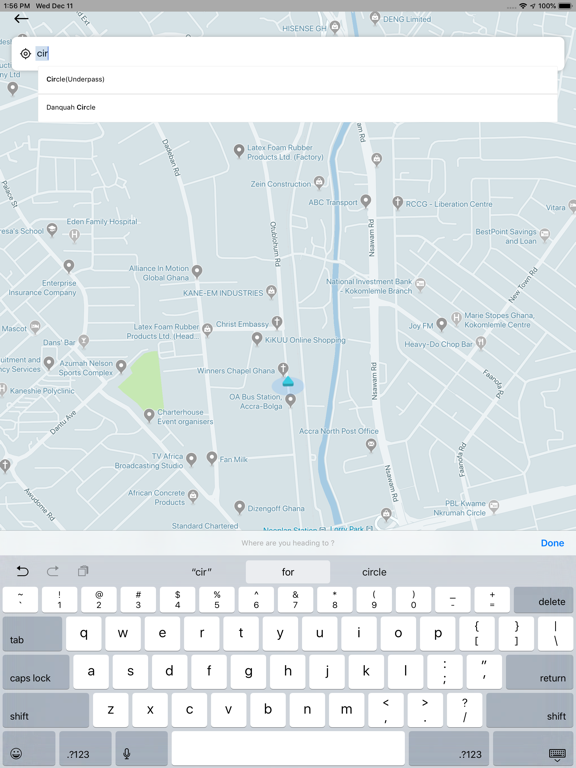Tap the current location target icon

(x=25, y=53)
